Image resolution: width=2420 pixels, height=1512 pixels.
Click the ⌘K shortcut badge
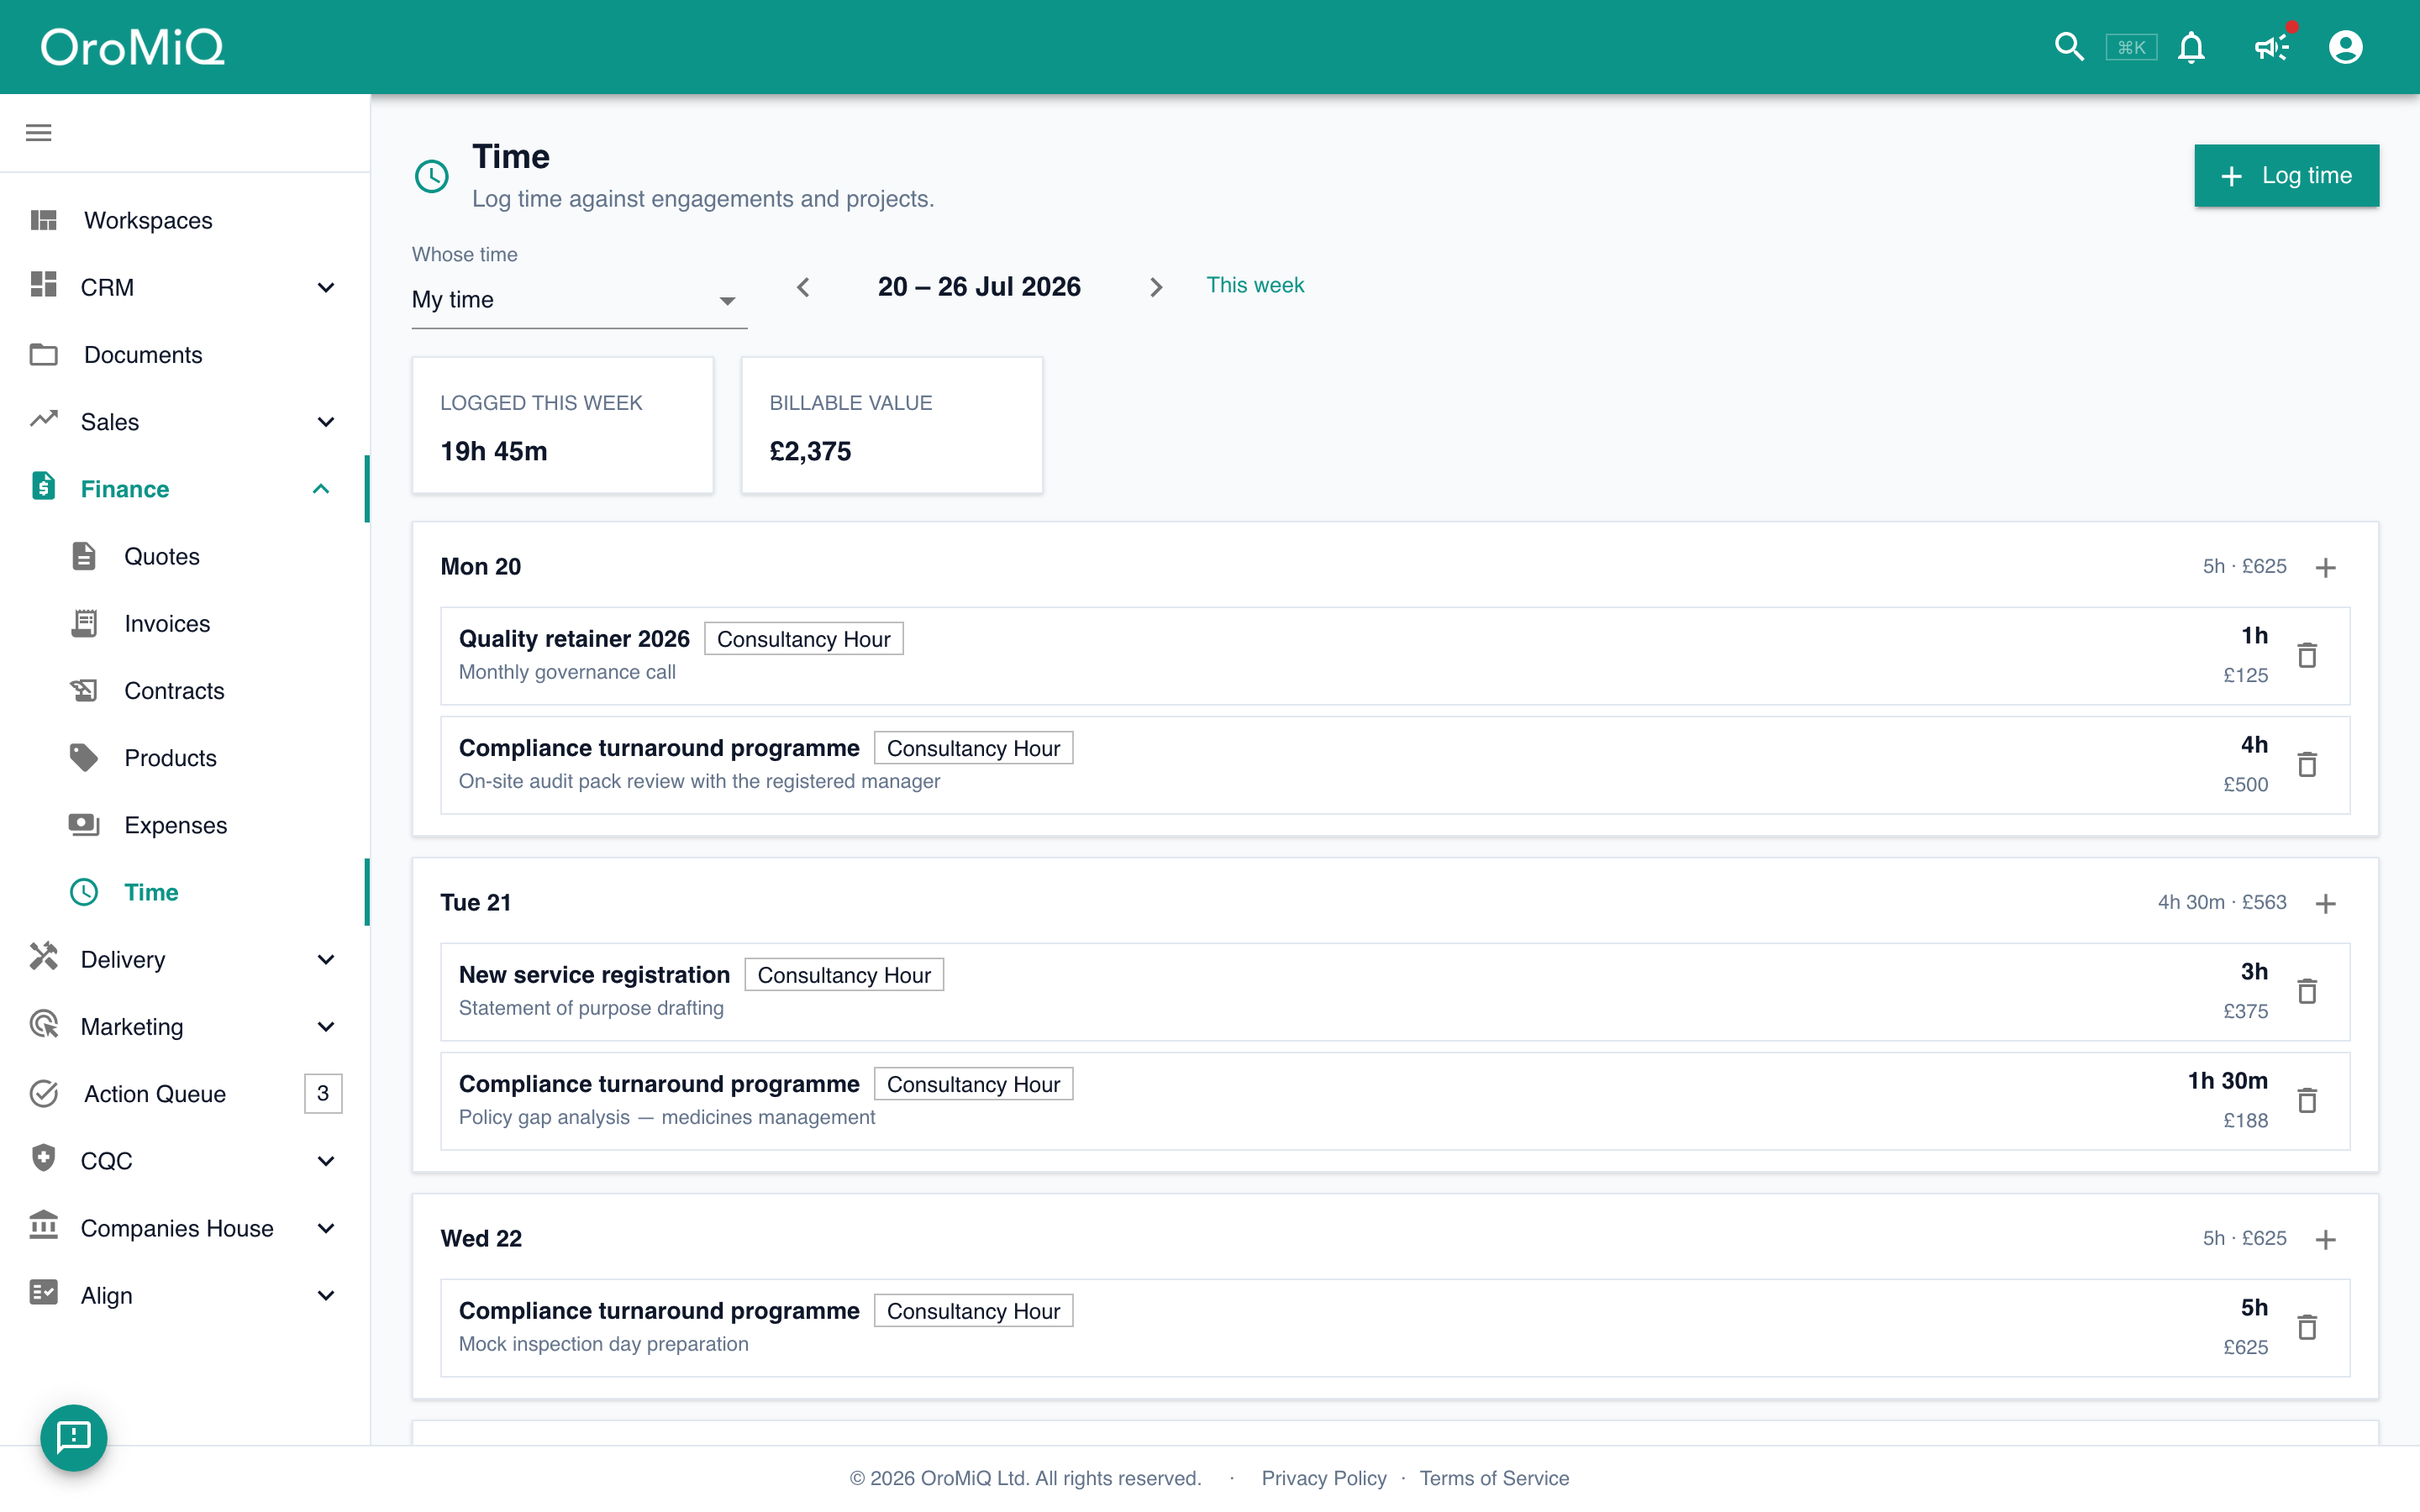[2131, 47]
